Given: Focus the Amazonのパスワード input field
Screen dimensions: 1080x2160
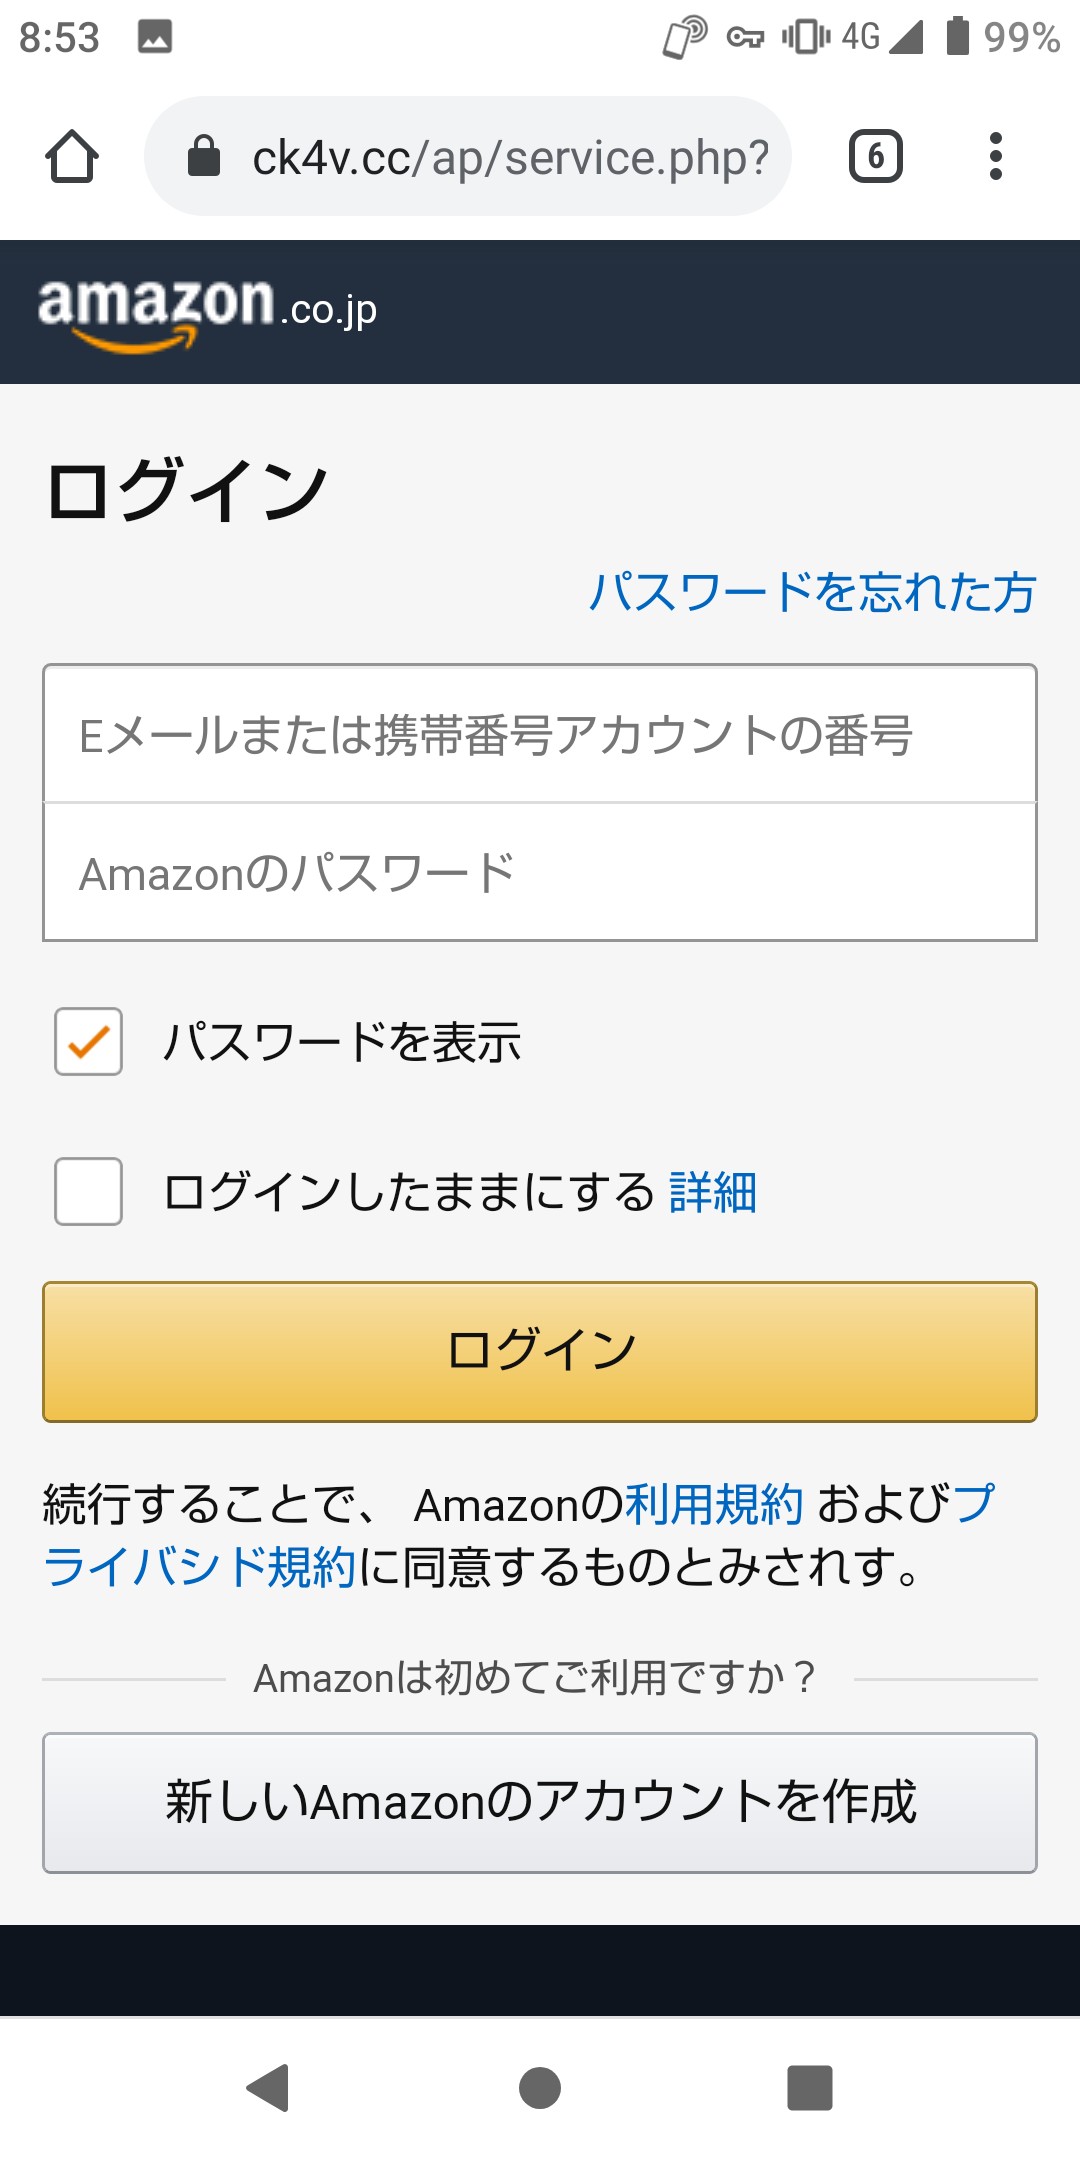Looking at the screenshot, I should tap(540, 872).
